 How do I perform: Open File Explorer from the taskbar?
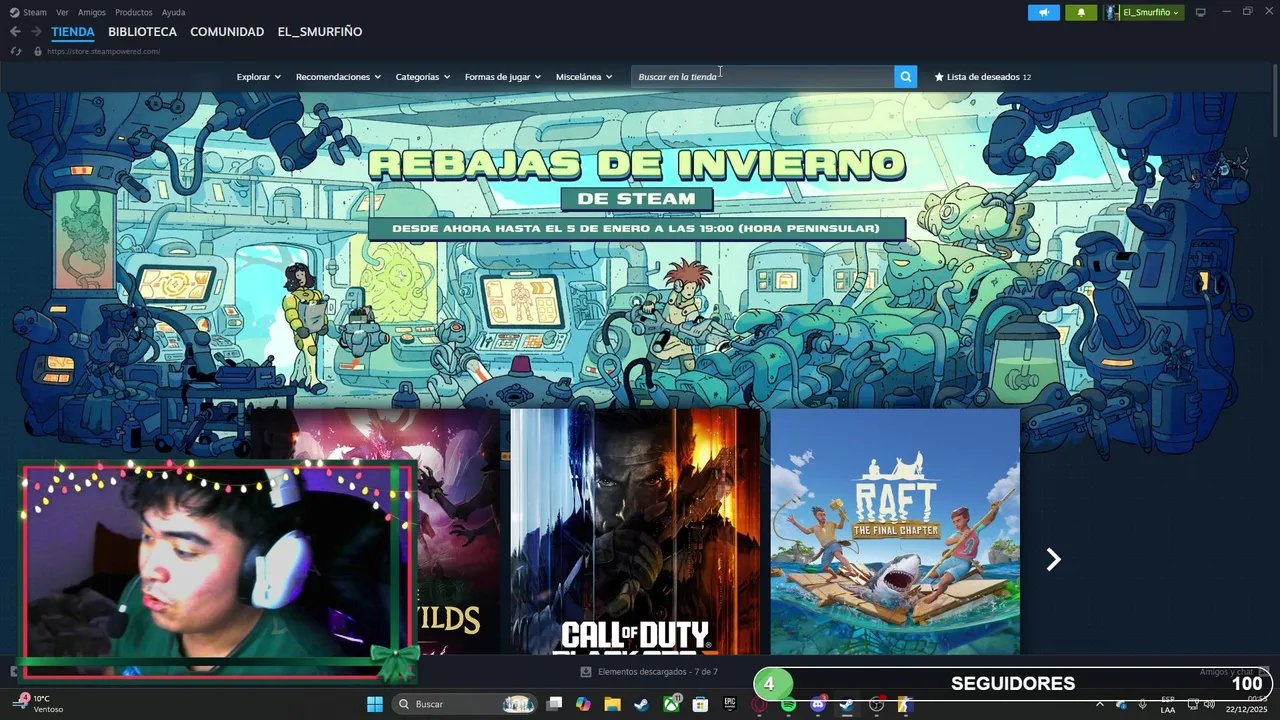pos(612,704)
